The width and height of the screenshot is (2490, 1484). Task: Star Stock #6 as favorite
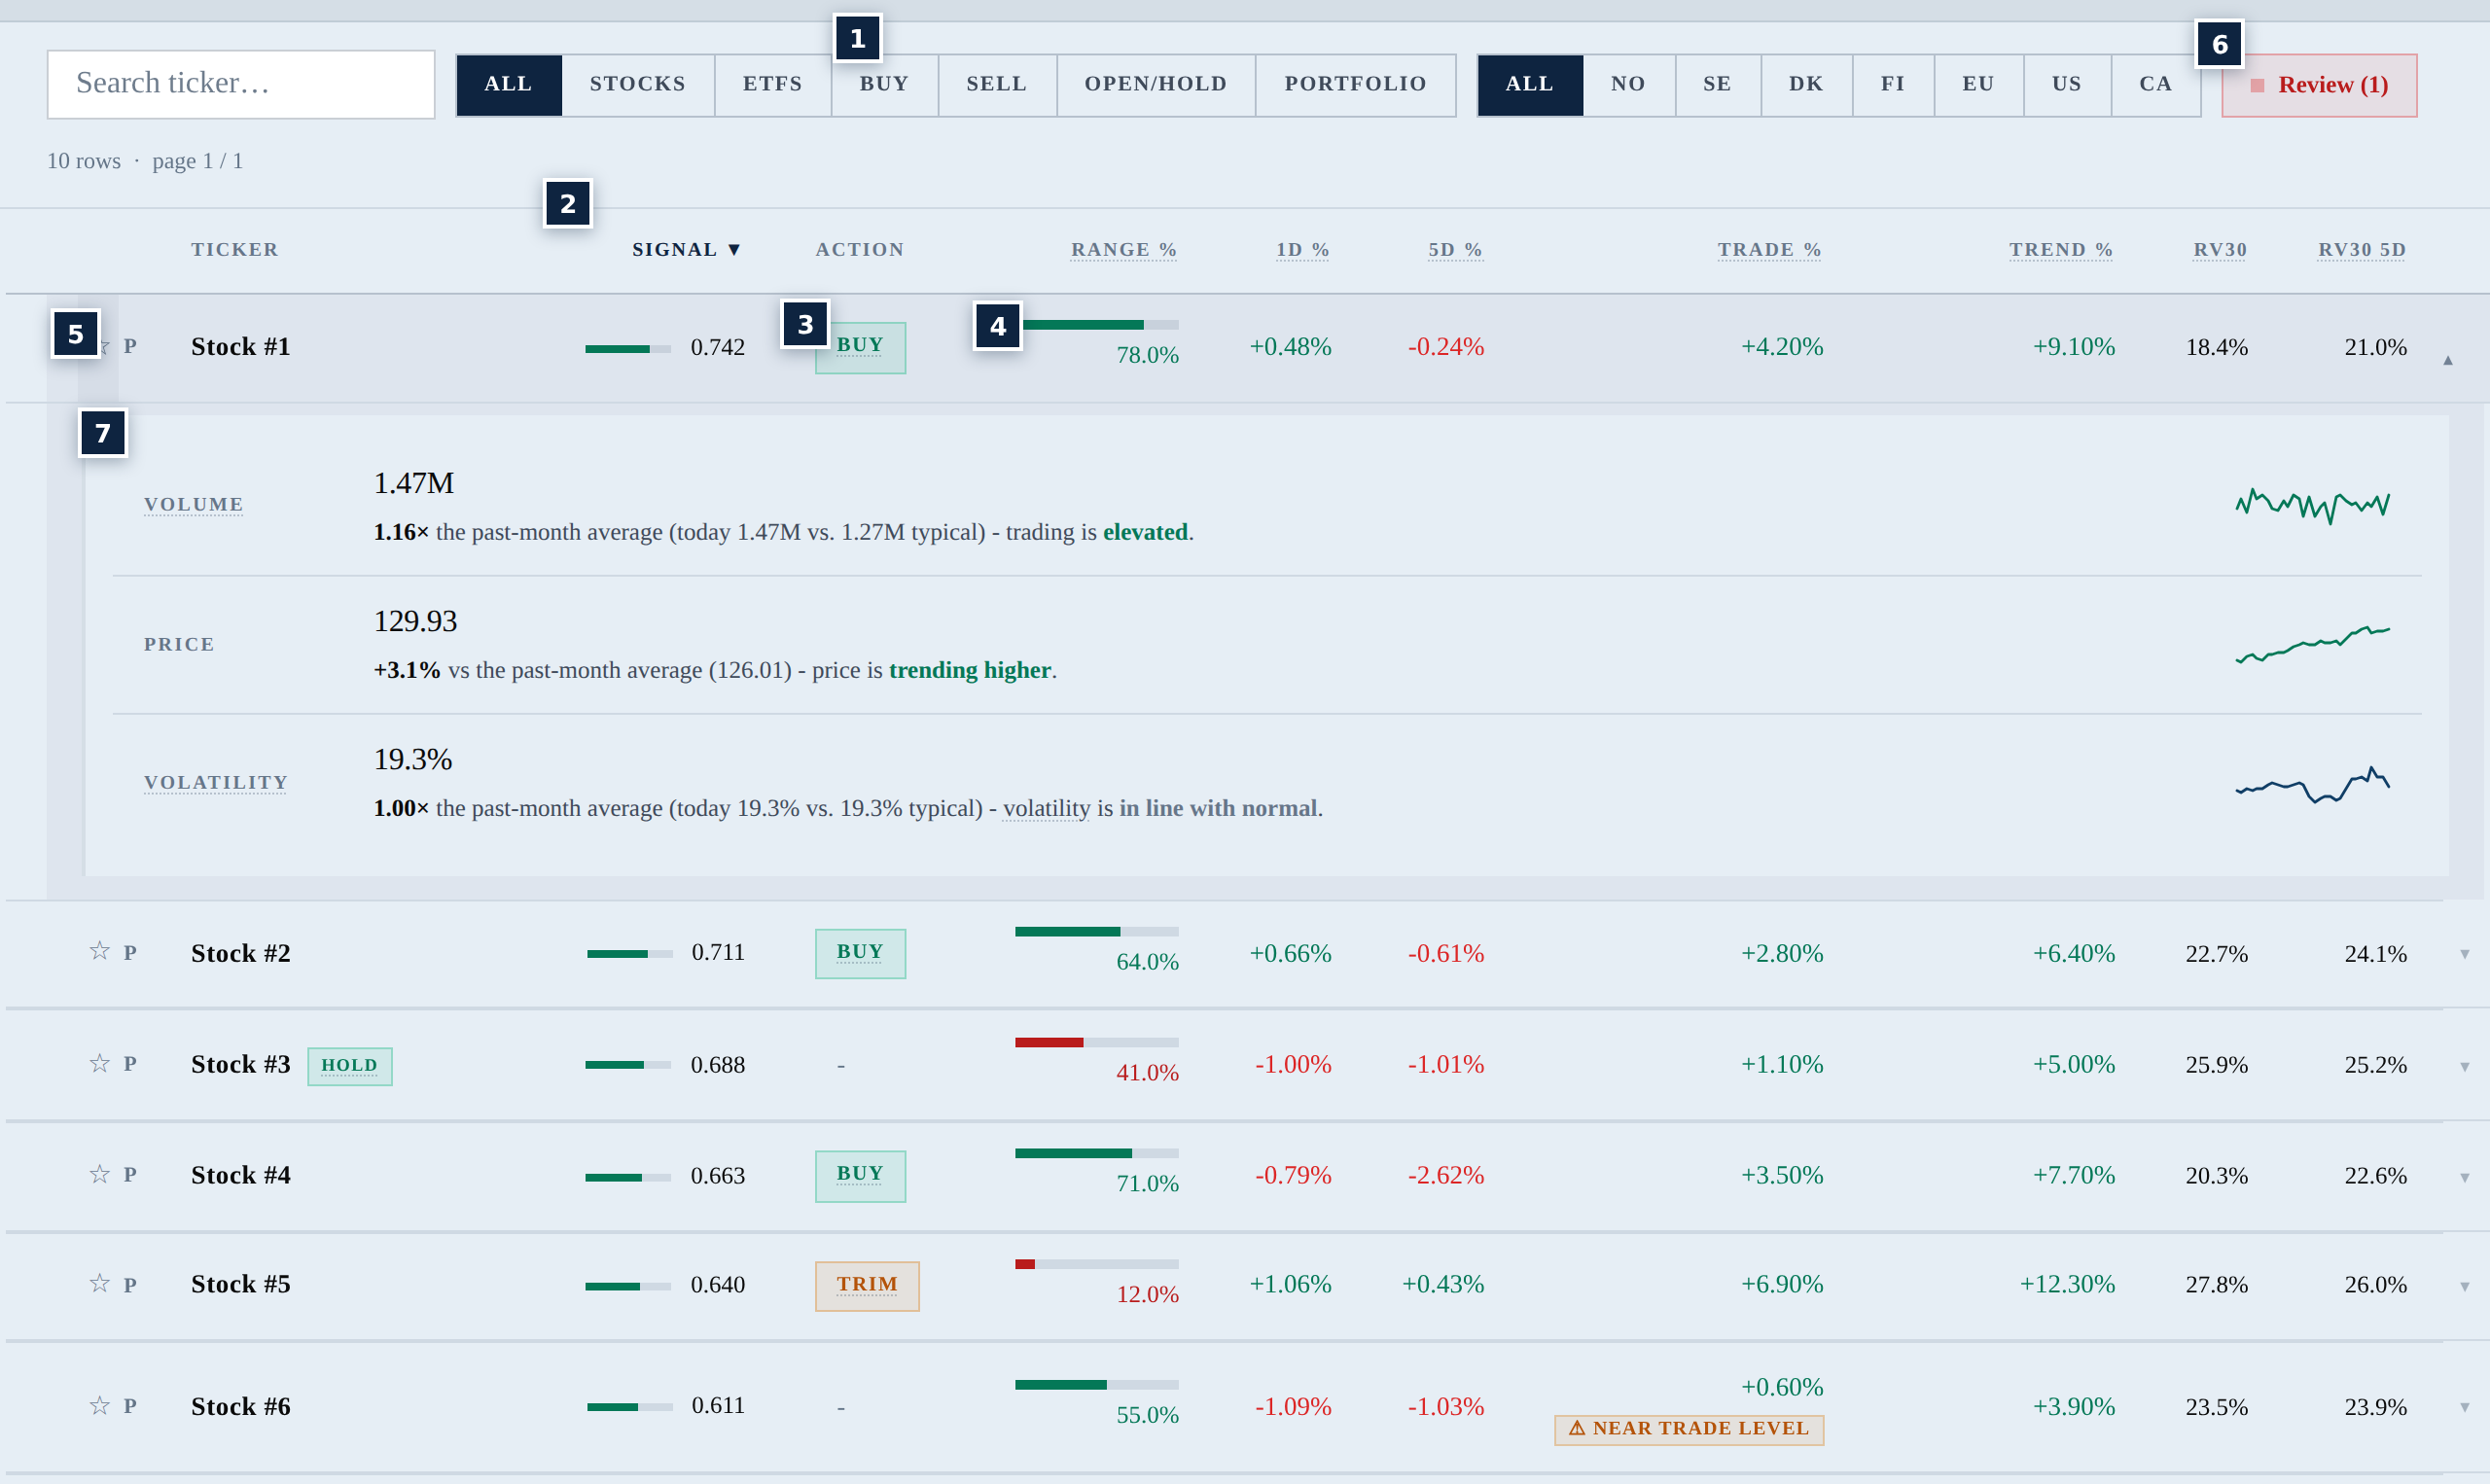click(x=99, y=1406)
